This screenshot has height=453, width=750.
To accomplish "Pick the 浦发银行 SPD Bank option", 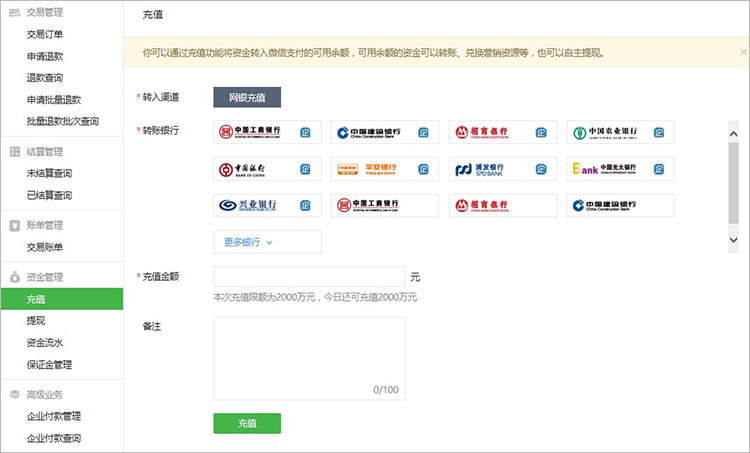I will point(503,169).
